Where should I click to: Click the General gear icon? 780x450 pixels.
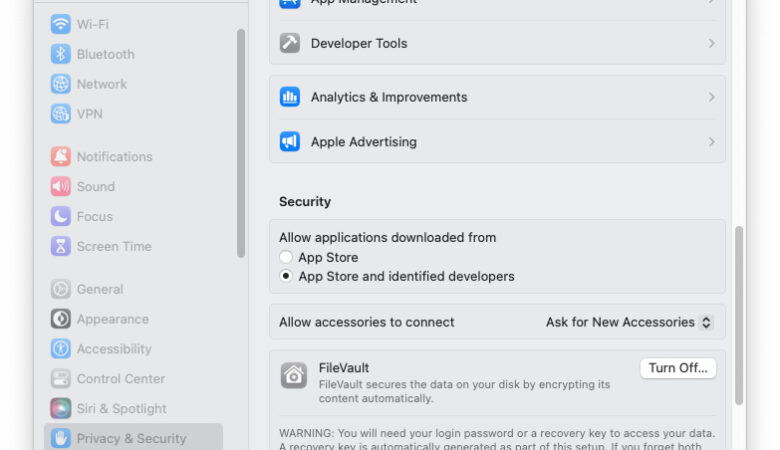pos(60,289)
